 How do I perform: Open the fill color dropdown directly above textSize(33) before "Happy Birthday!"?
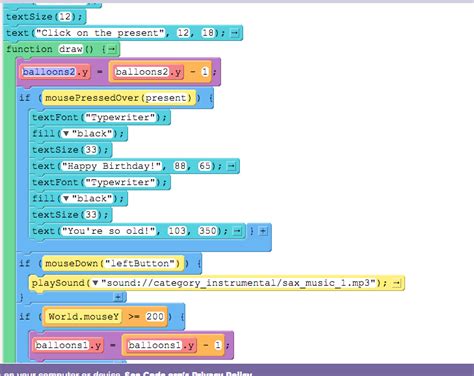(x=66, y=134)
